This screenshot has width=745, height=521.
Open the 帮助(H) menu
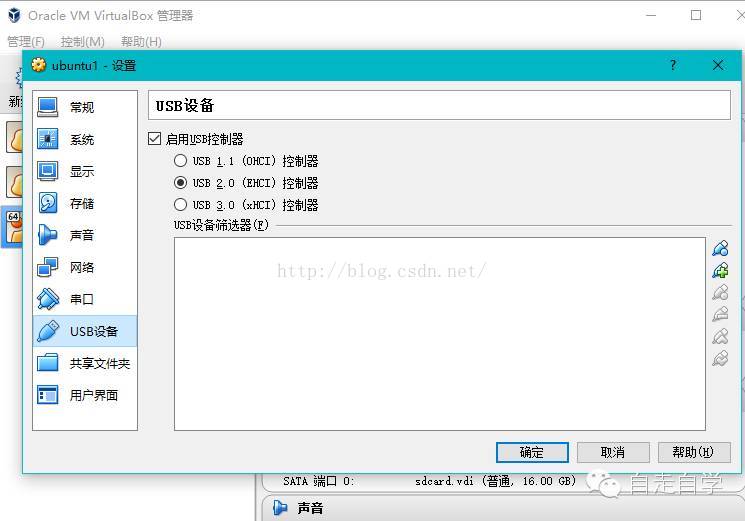click(x=141, y=42)
